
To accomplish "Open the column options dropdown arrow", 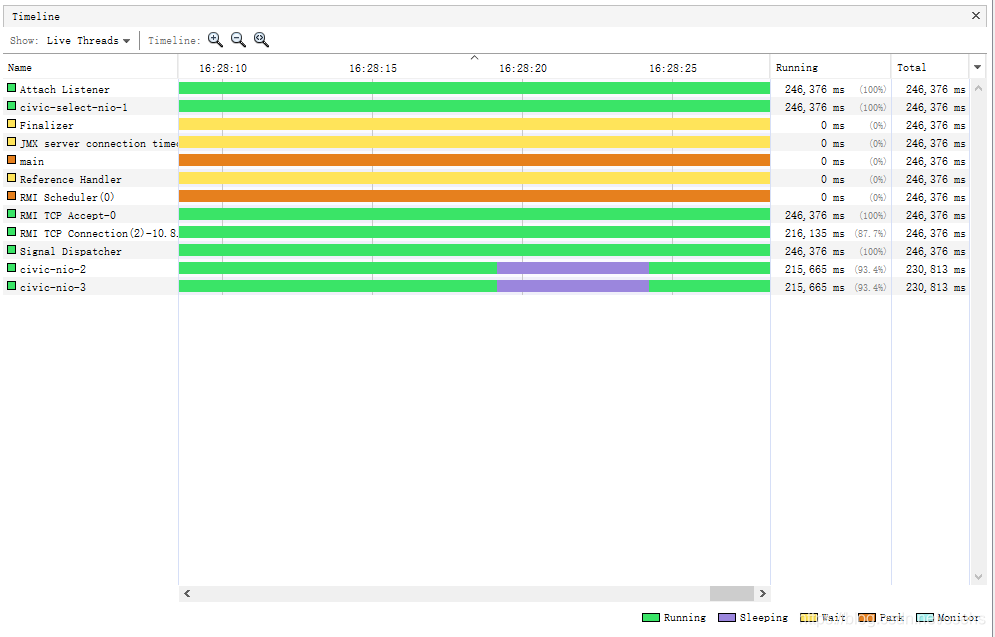I will click(977, 67).
